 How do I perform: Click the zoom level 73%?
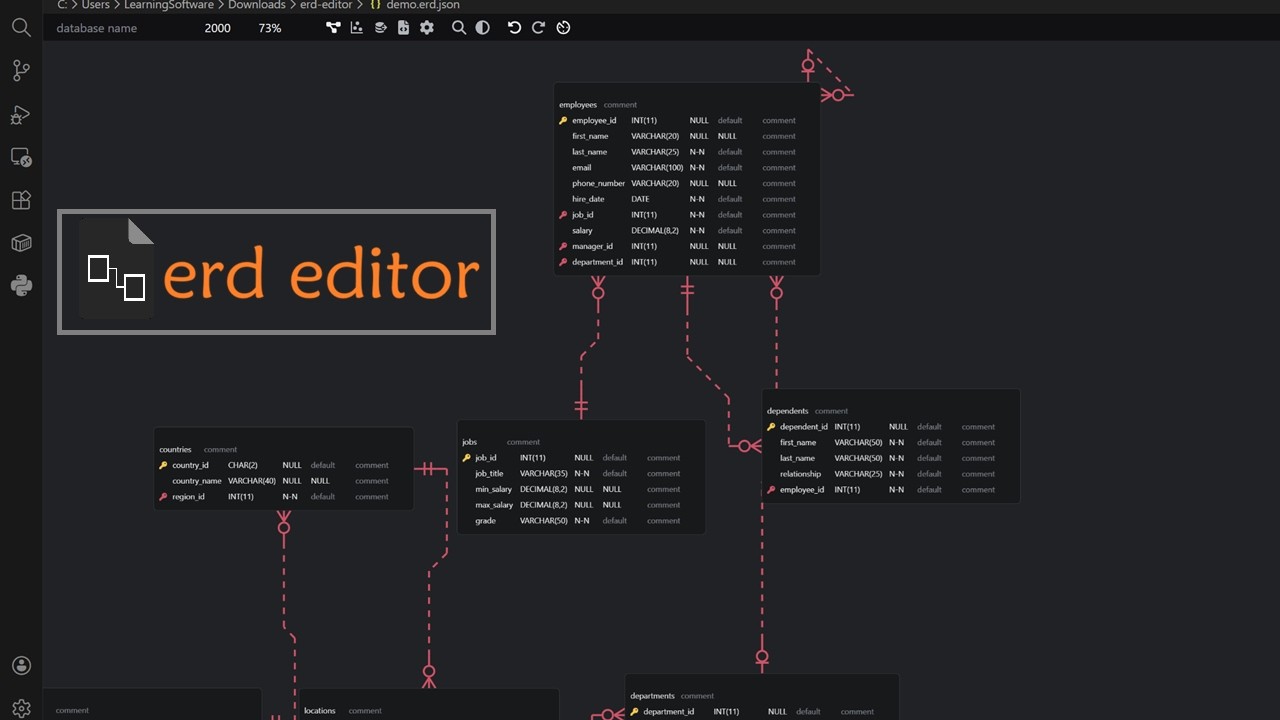[x=270, y=28]
